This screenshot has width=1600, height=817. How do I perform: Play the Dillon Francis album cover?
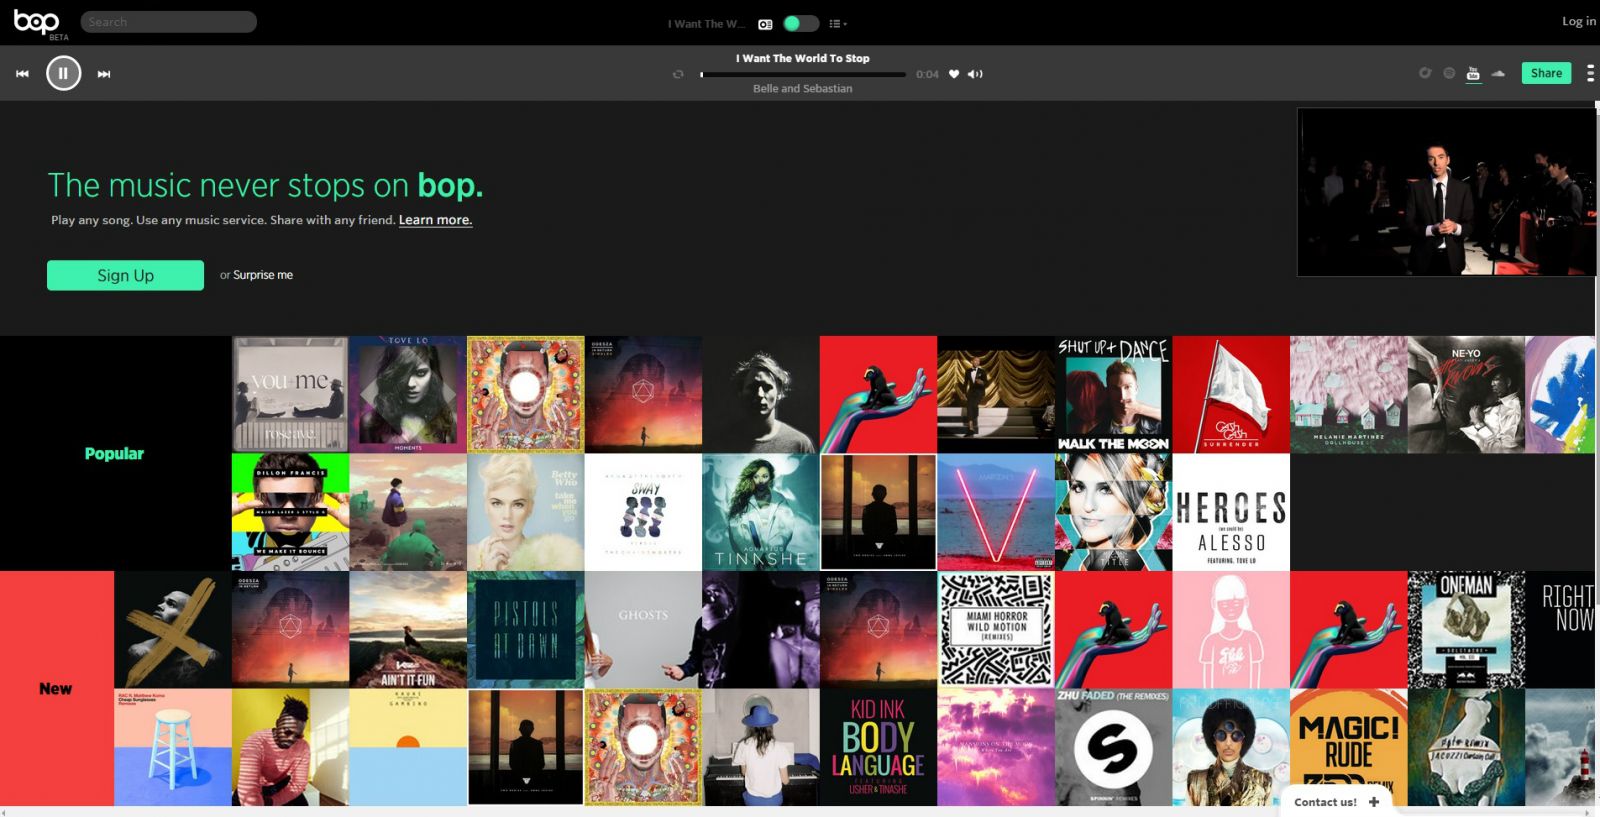coord(290,512)
